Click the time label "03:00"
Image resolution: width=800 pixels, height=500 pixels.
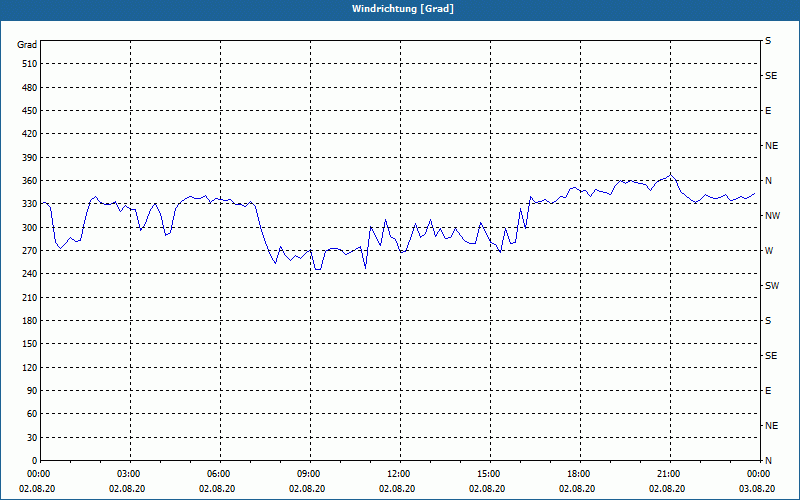[x=129, y=473]
